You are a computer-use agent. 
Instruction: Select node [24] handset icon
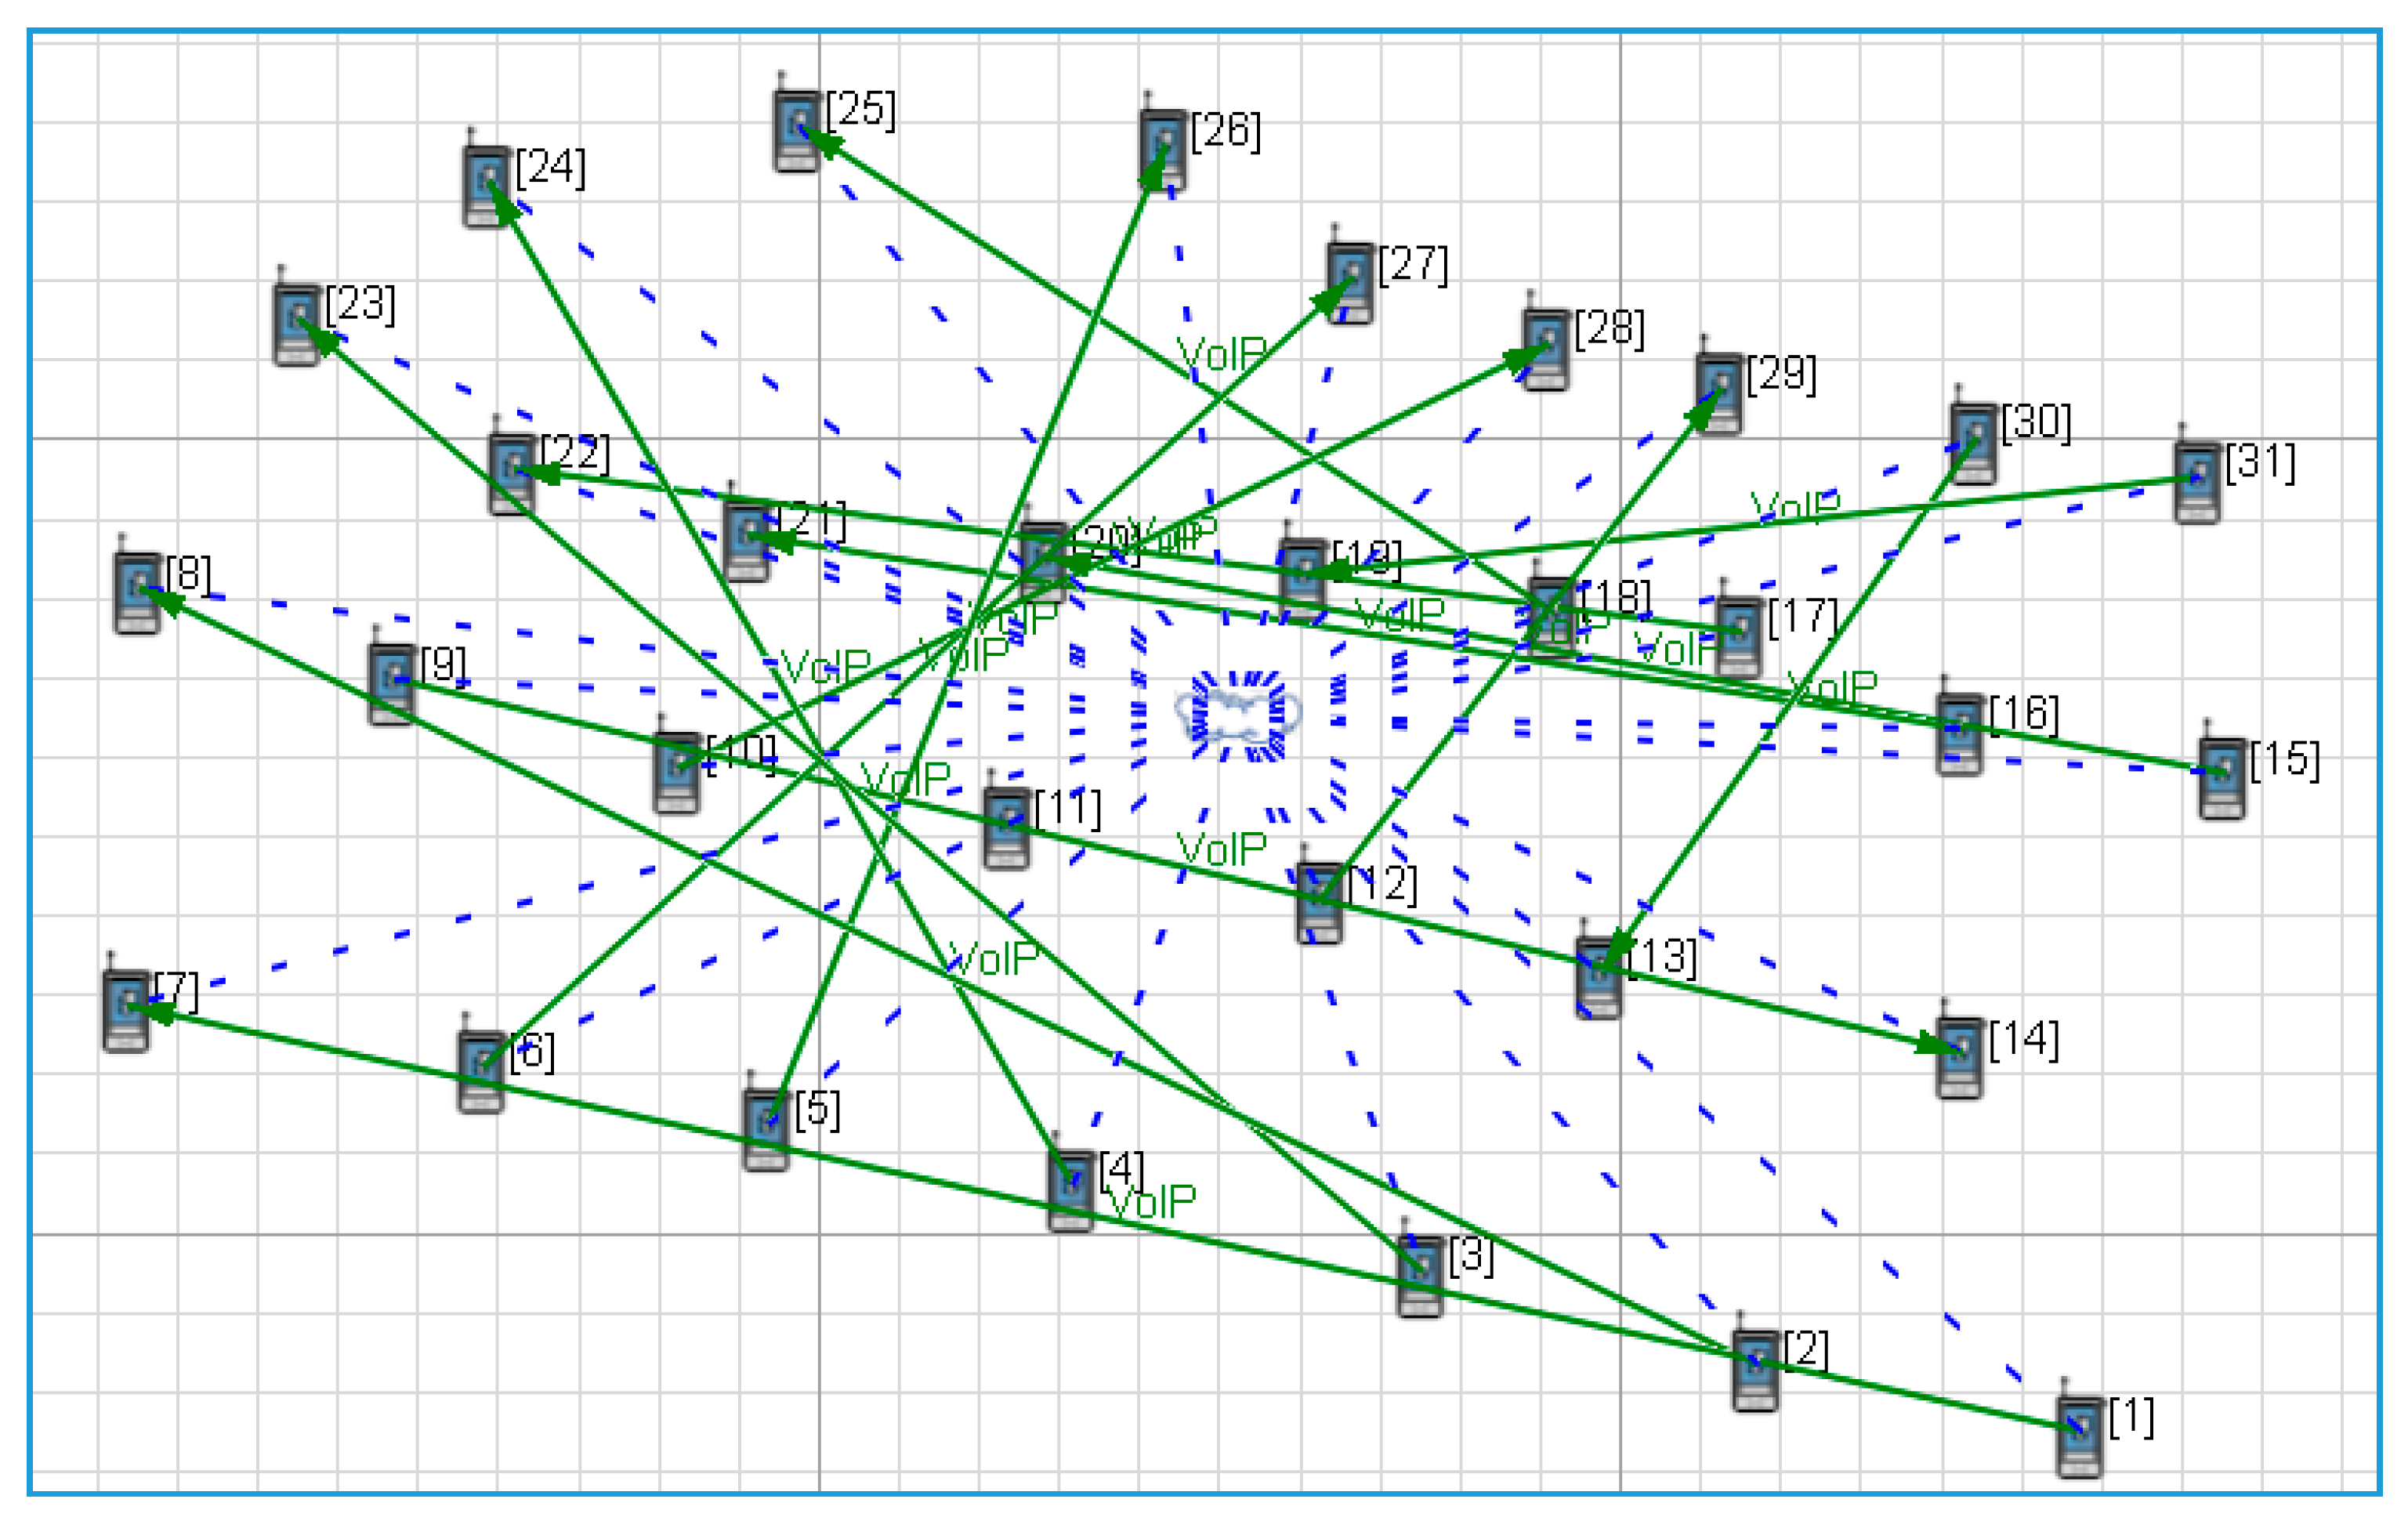point(487,186)
